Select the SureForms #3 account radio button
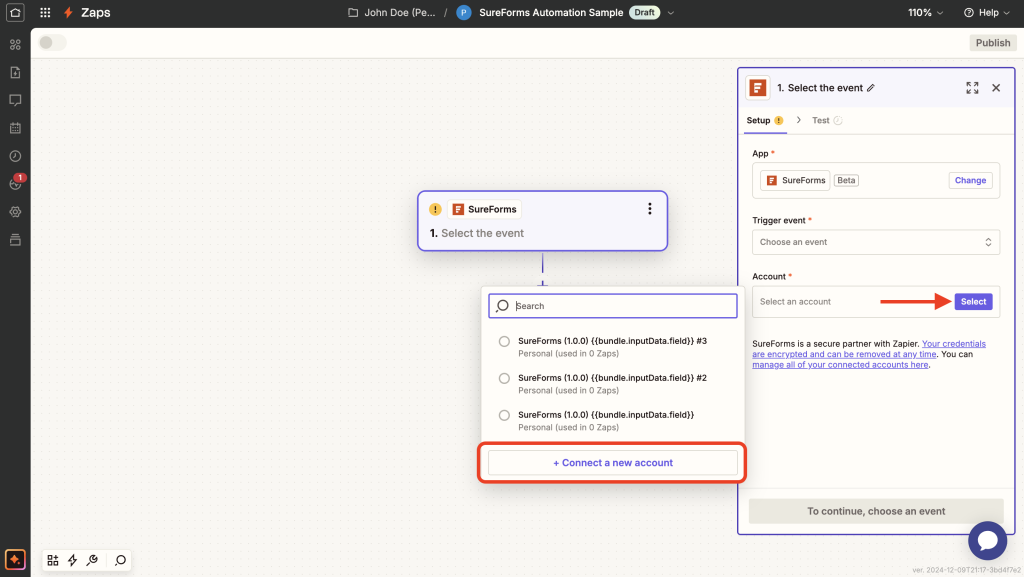This screenshot has height=577, width=1024. 504,341
